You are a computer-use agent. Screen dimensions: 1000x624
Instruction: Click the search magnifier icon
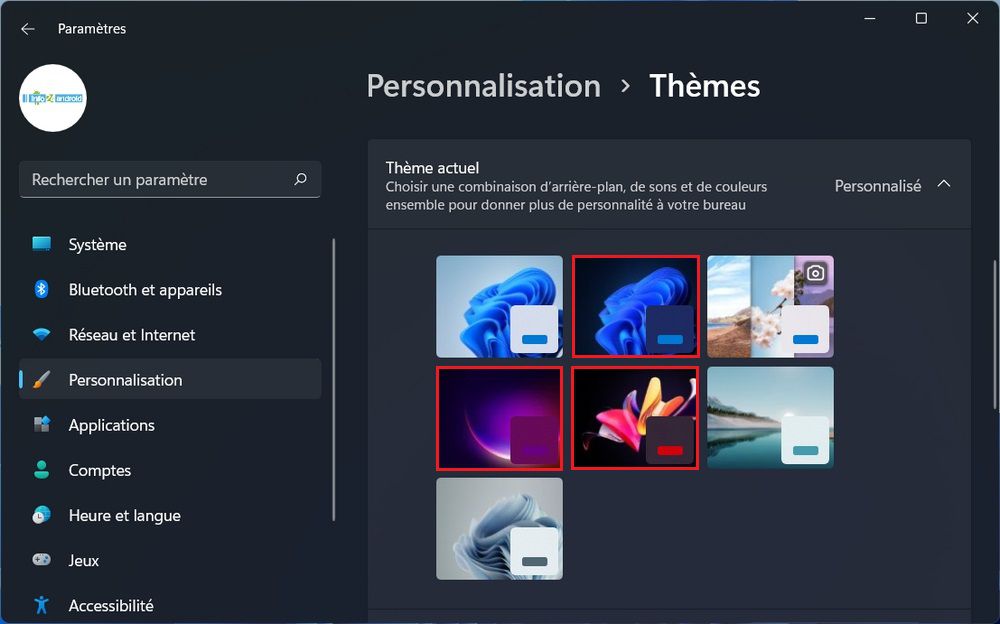300,179
